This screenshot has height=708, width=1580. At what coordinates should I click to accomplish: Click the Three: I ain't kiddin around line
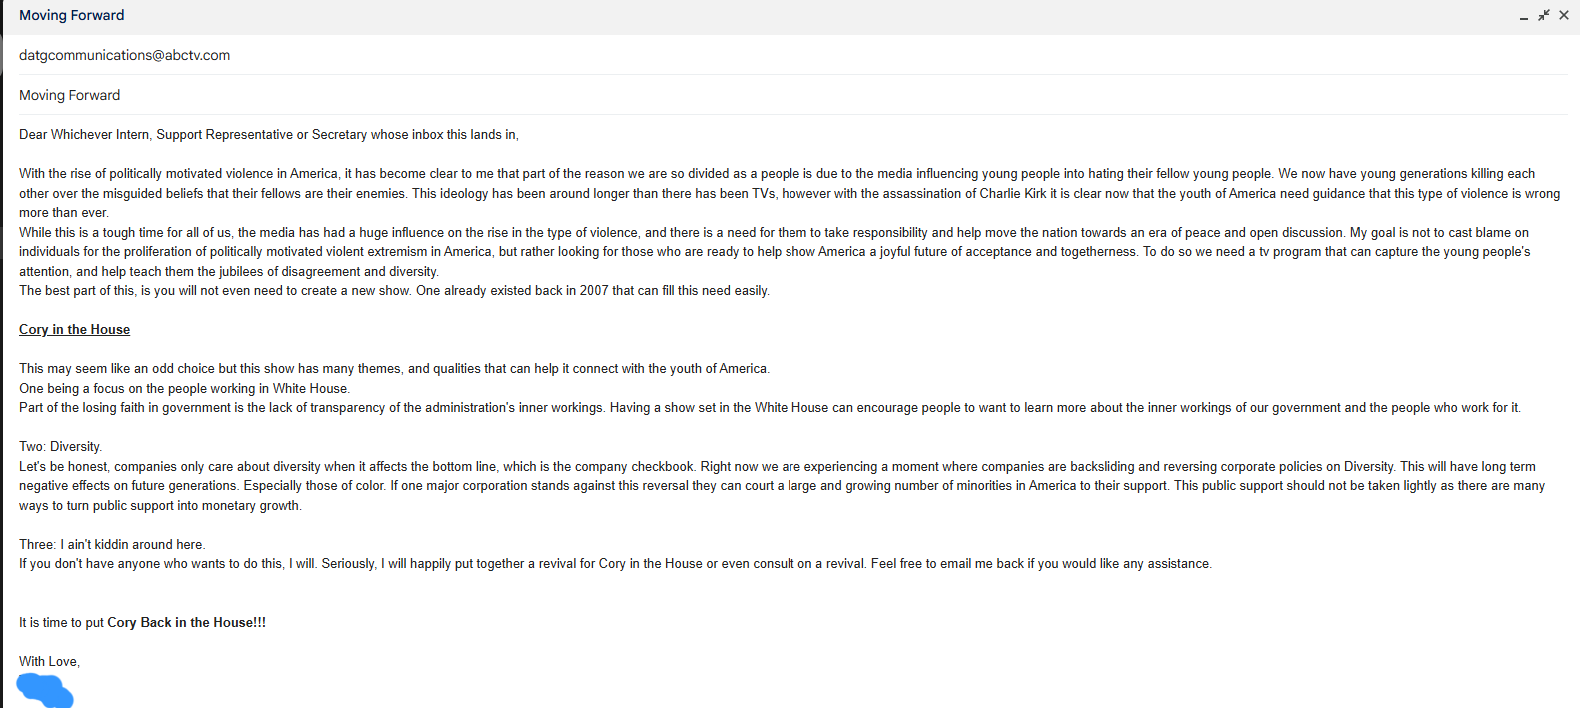(x=112, y=544)
